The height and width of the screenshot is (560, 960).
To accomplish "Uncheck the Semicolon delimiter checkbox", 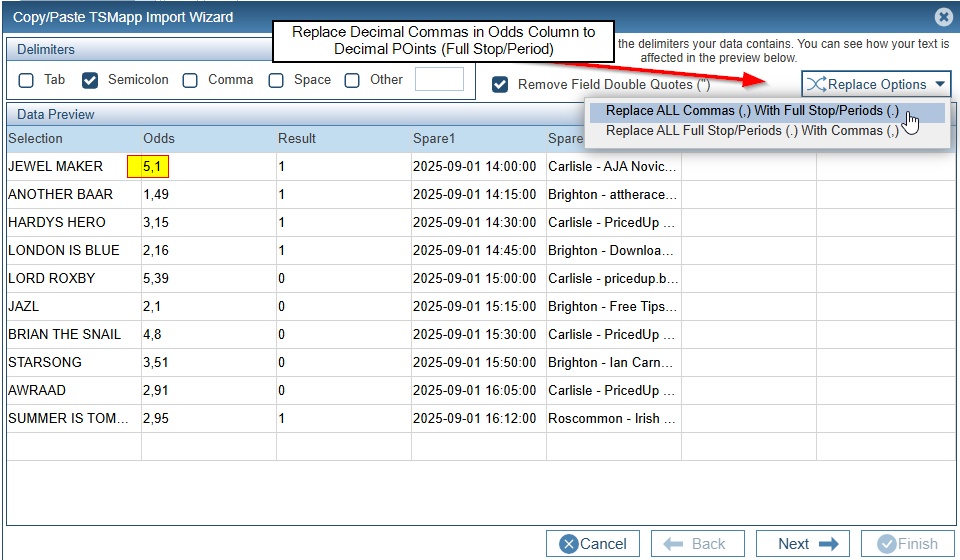I will pos(90,80).
